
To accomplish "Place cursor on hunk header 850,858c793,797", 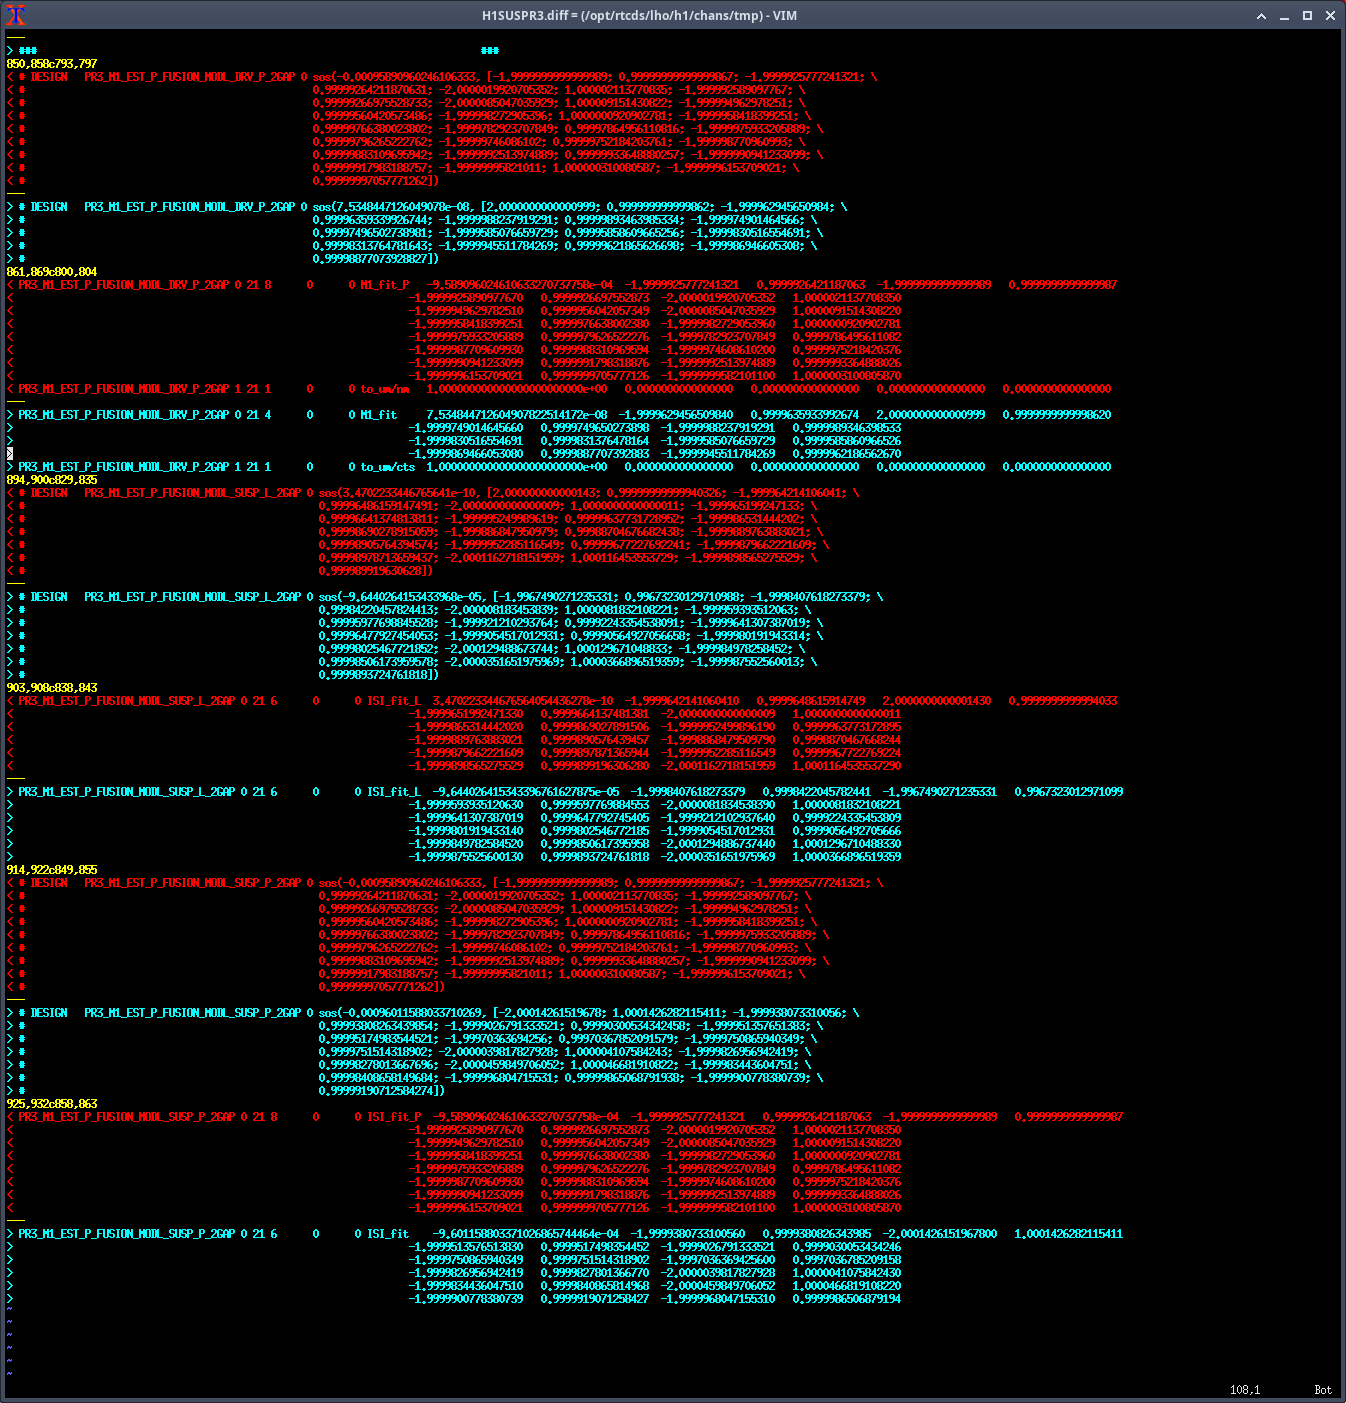I will click(x=52, y=64).
